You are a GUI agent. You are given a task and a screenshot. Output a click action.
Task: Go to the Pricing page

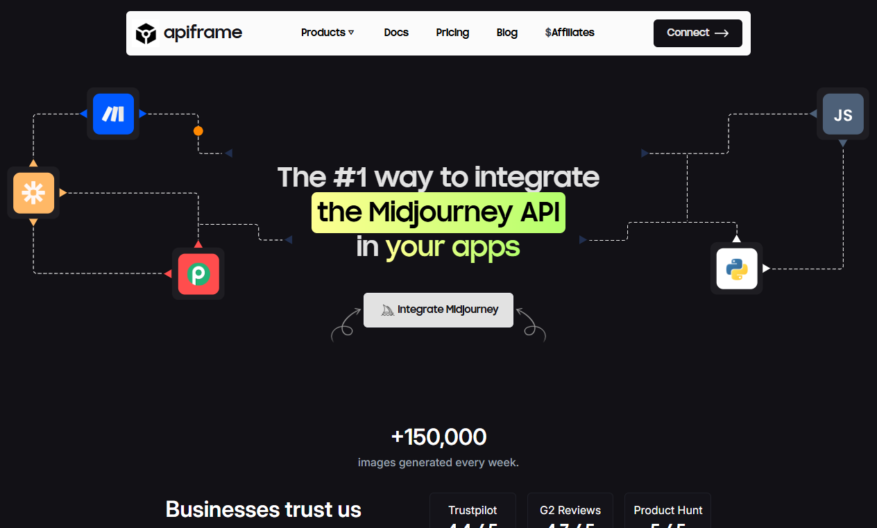[452, 32]
